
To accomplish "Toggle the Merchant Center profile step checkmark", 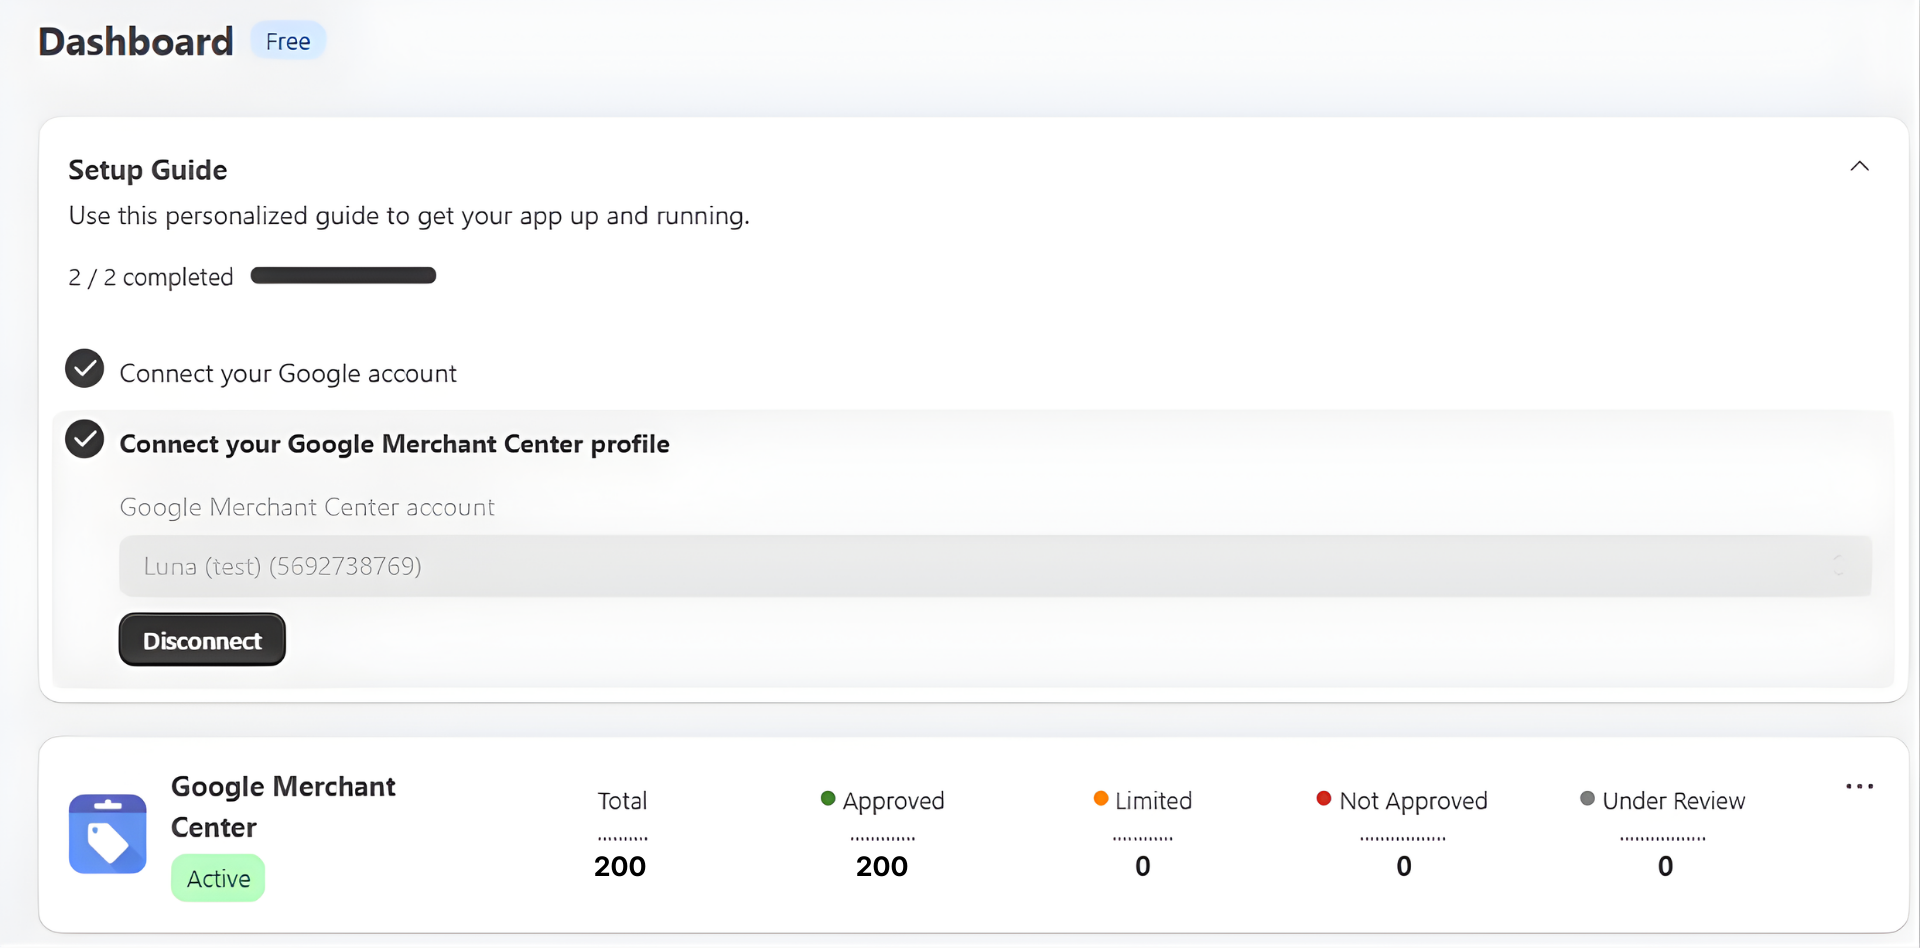I will (x=85, y=439).
